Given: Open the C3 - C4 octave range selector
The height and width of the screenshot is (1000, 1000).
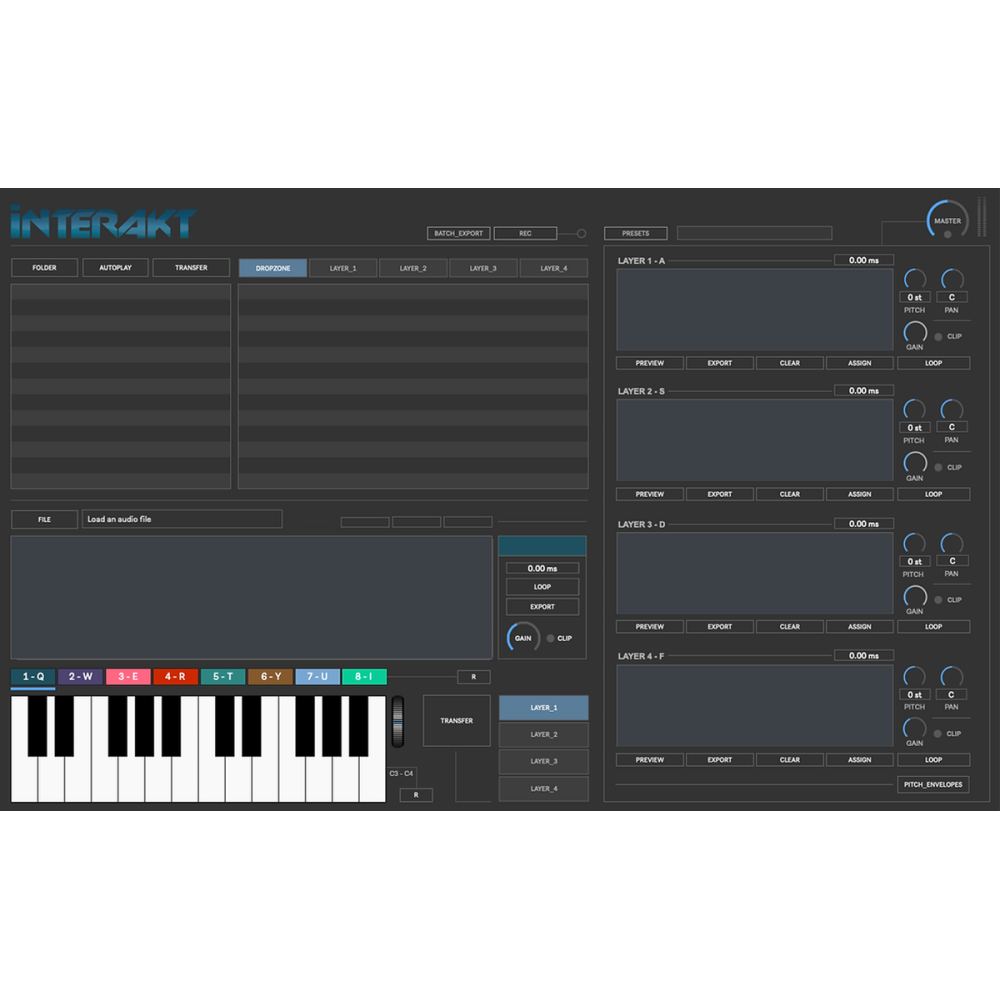Looking at the screenshot, I should click(403, 772).
